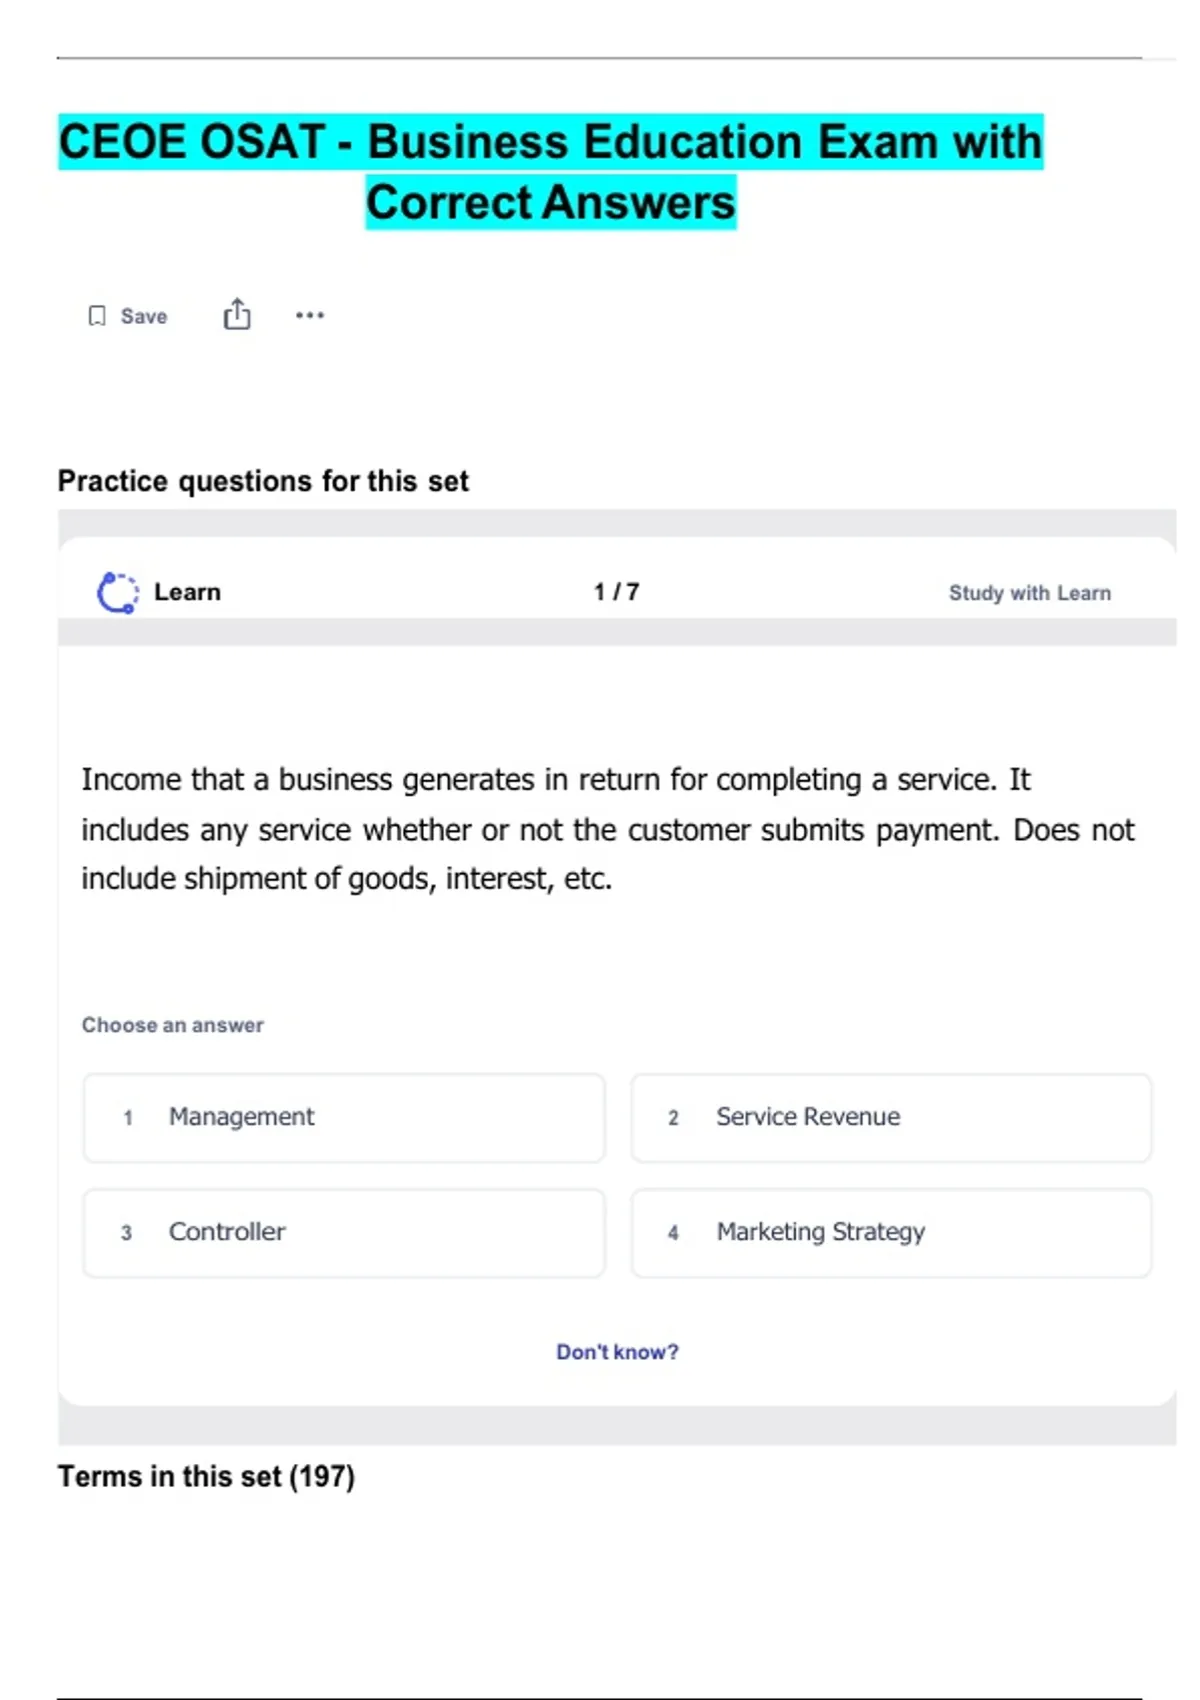
Task: Click the Terms in this set (197) heading
Action: click(x=206, y=1476)
